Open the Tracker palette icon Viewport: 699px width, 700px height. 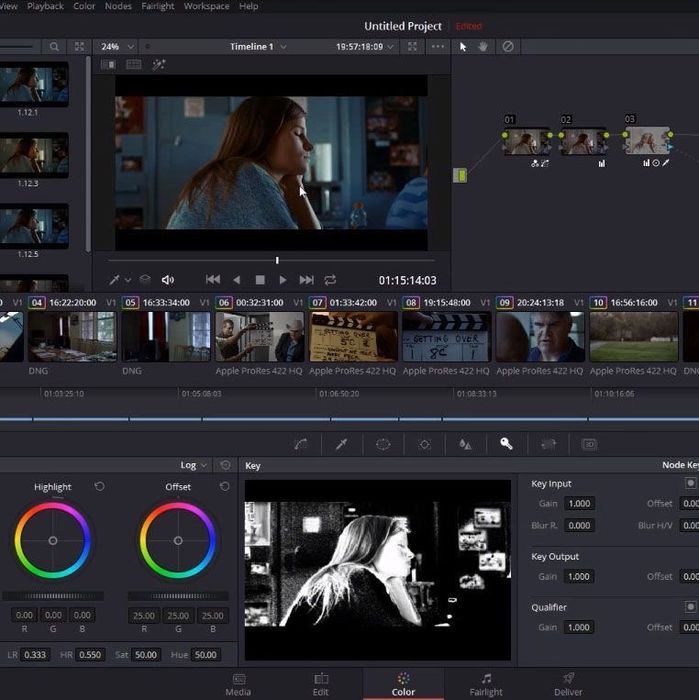tap(424, 444)
